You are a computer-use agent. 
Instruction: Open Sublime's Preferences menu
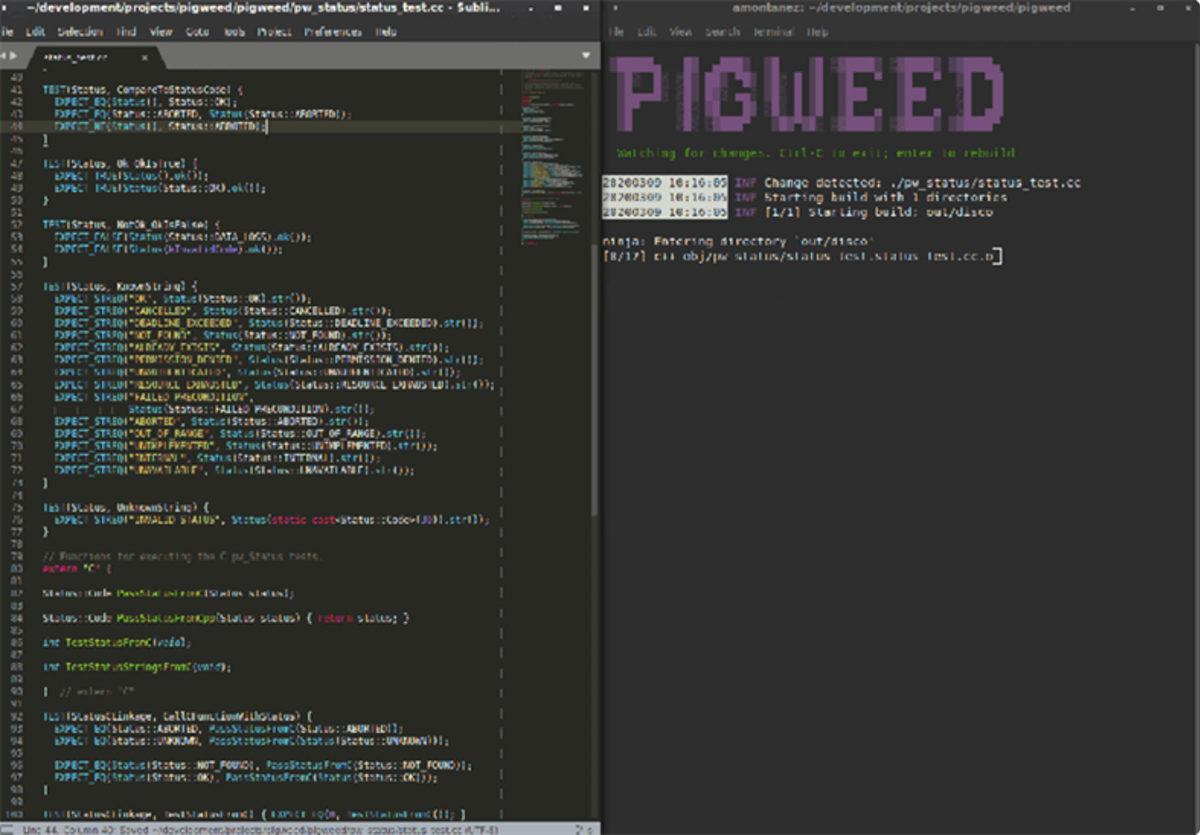pyautogui.click(x=332, y=31)
